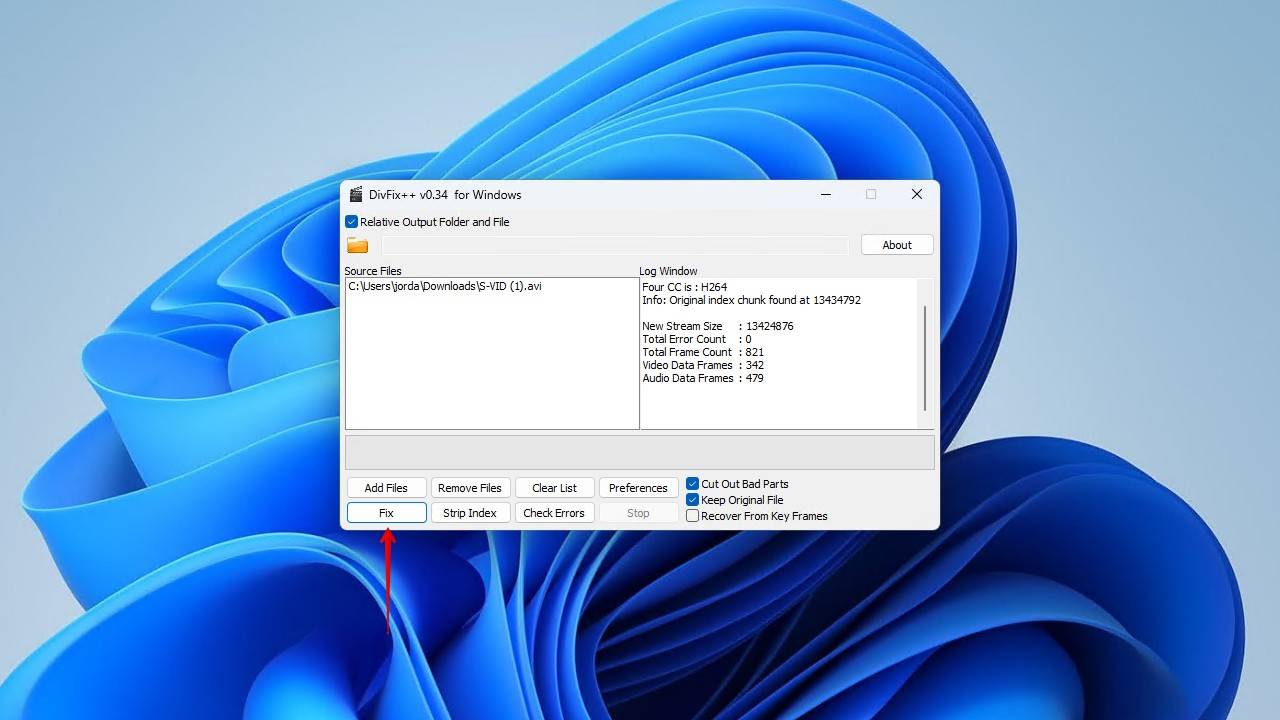
Task: Minimize the DivFix++ window
Action: tap(826, 195)
